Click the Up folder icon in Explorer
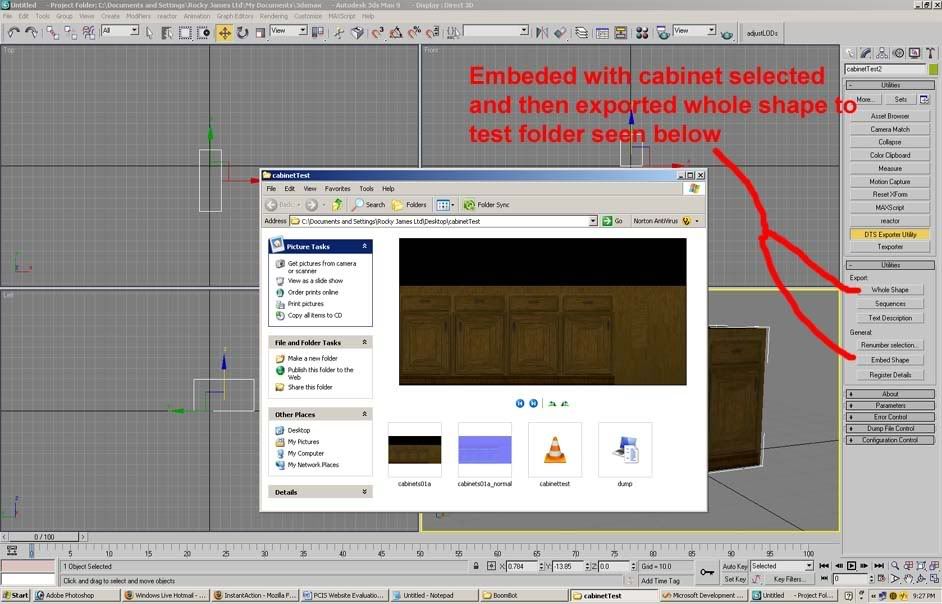The height and width of the screenshot is (604, 942). click(x=337, y=205)
